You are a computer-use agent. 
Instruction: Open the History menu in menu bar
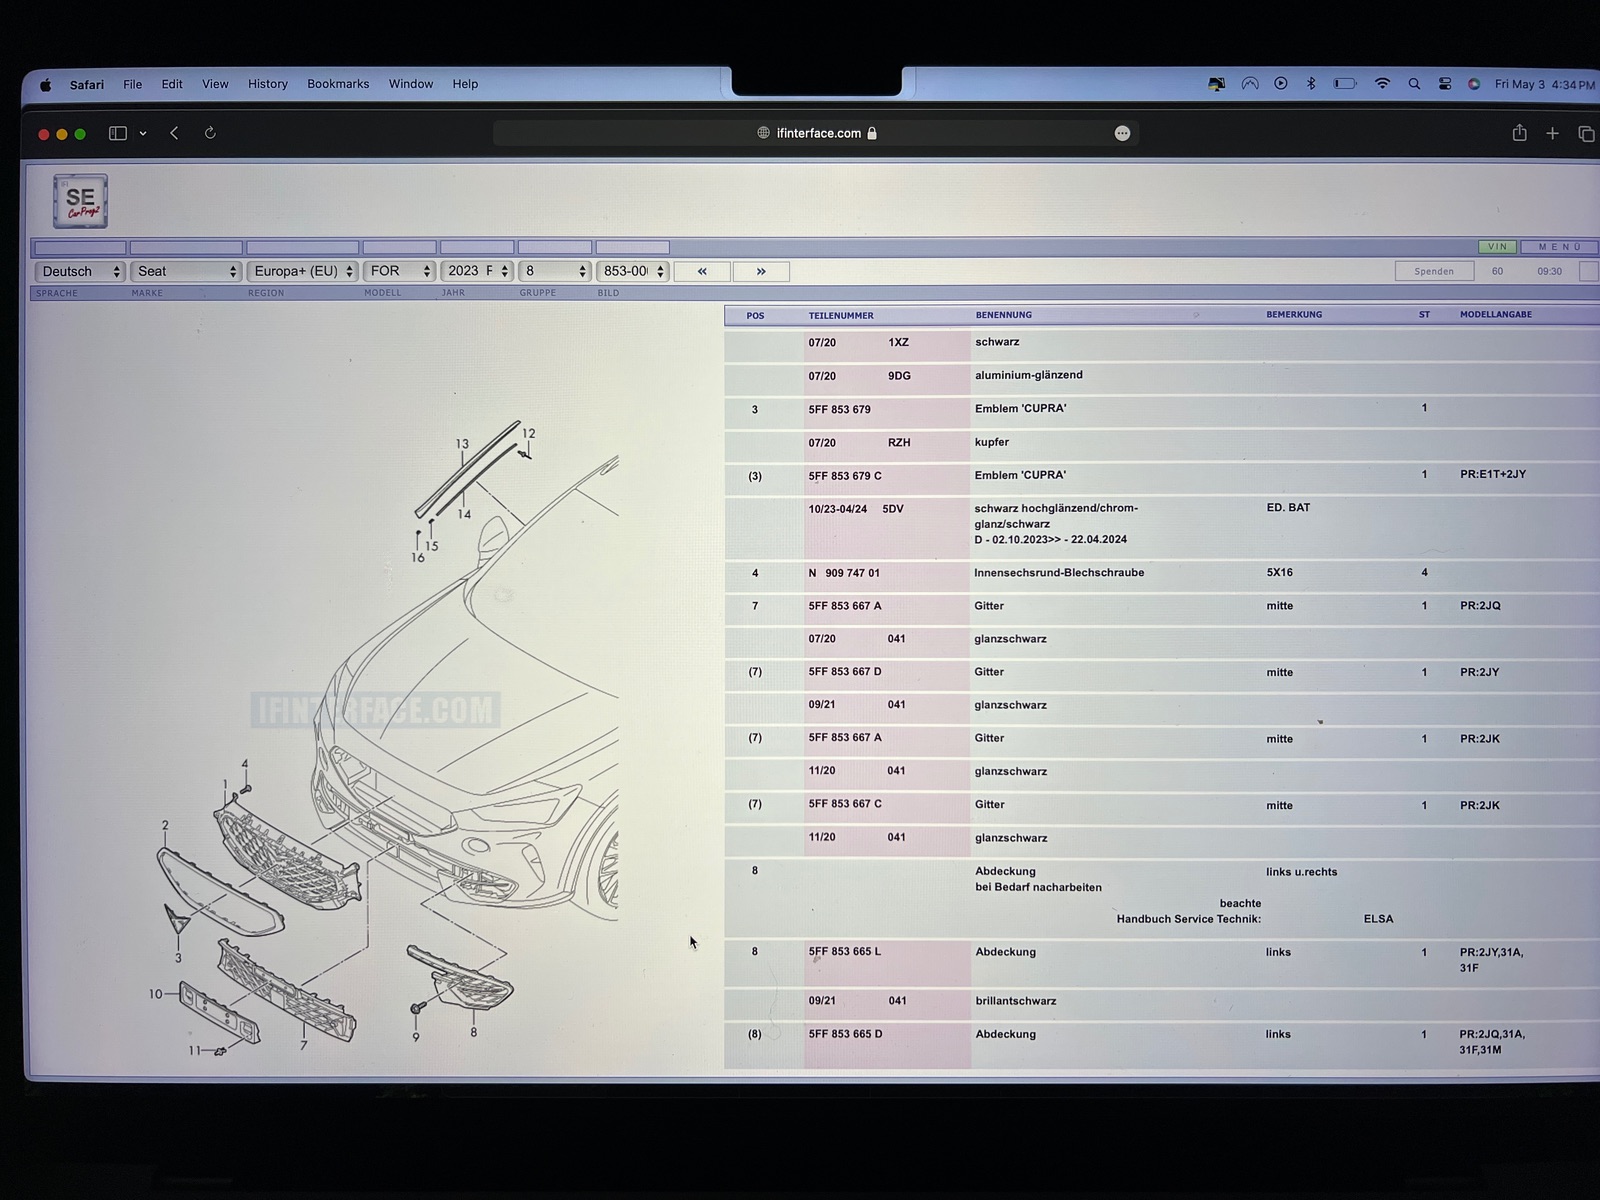coord(267,84)
